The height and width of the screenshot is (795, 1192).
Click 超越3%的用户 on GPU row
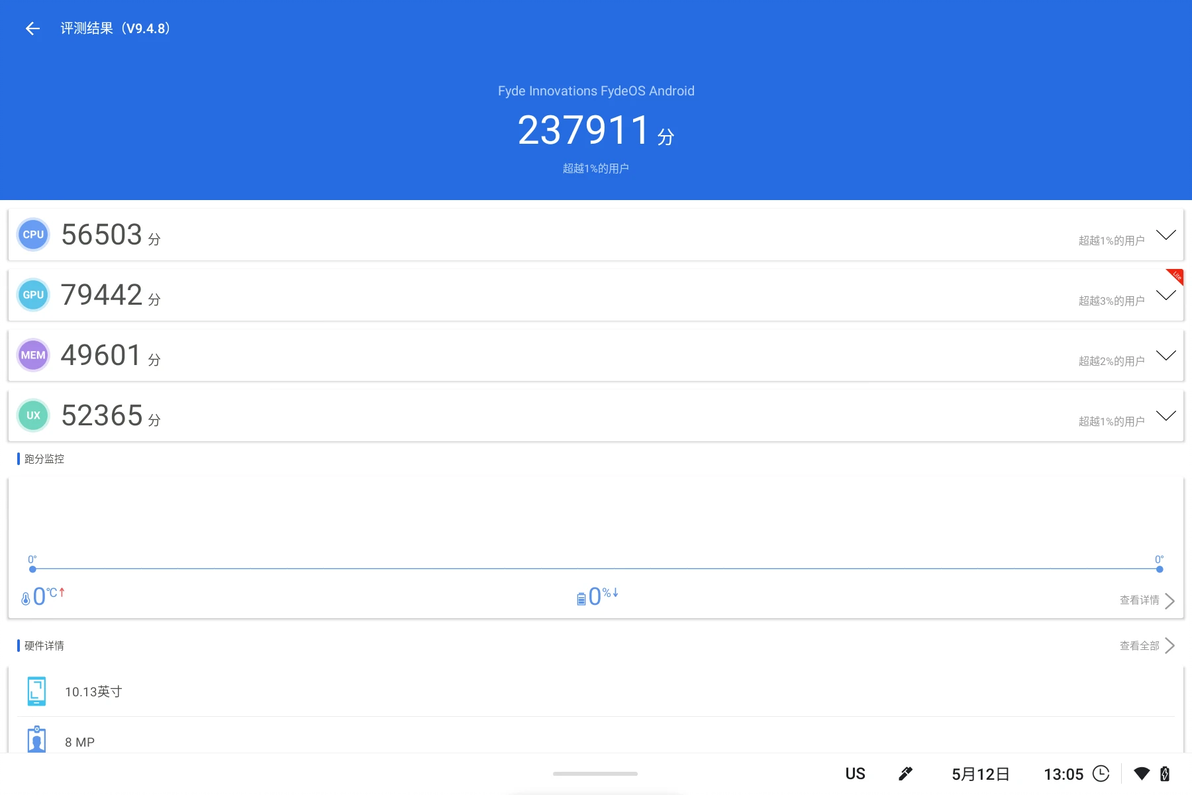1111,301
